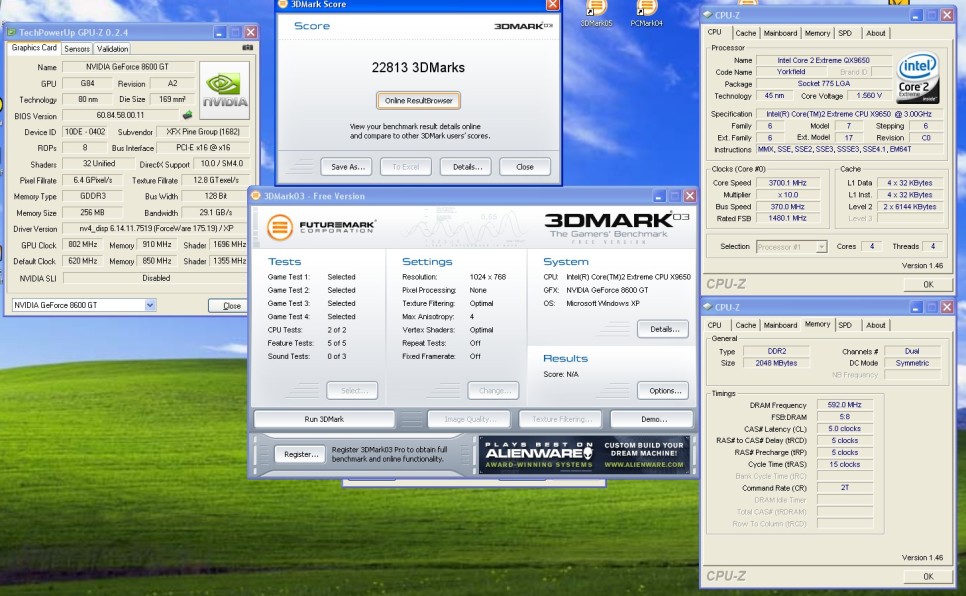Click the BIOS save chip icon in GPU-Z
Viewport: 966px width, 596px height.
pyautogui.click(x=187, y=115)
